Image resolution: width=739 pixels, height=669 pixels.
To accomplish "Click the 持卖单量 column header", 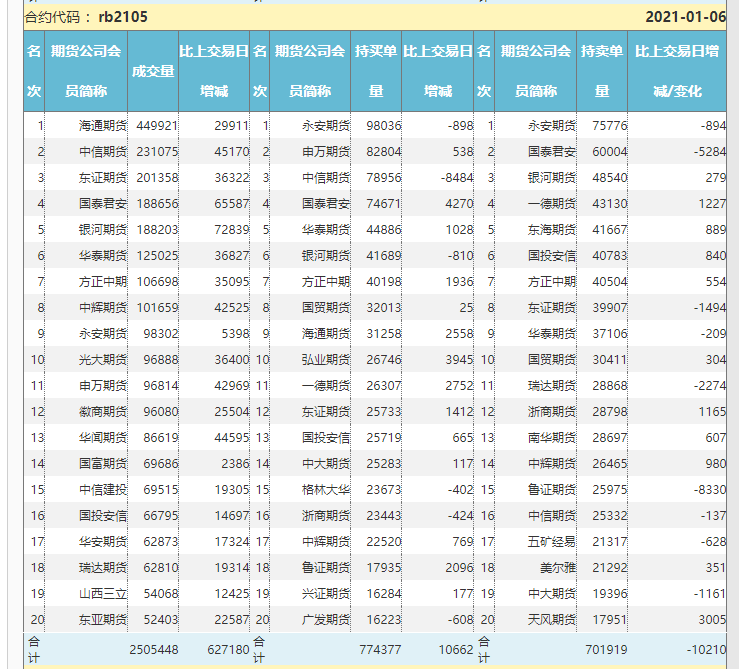I will (602, 71).
